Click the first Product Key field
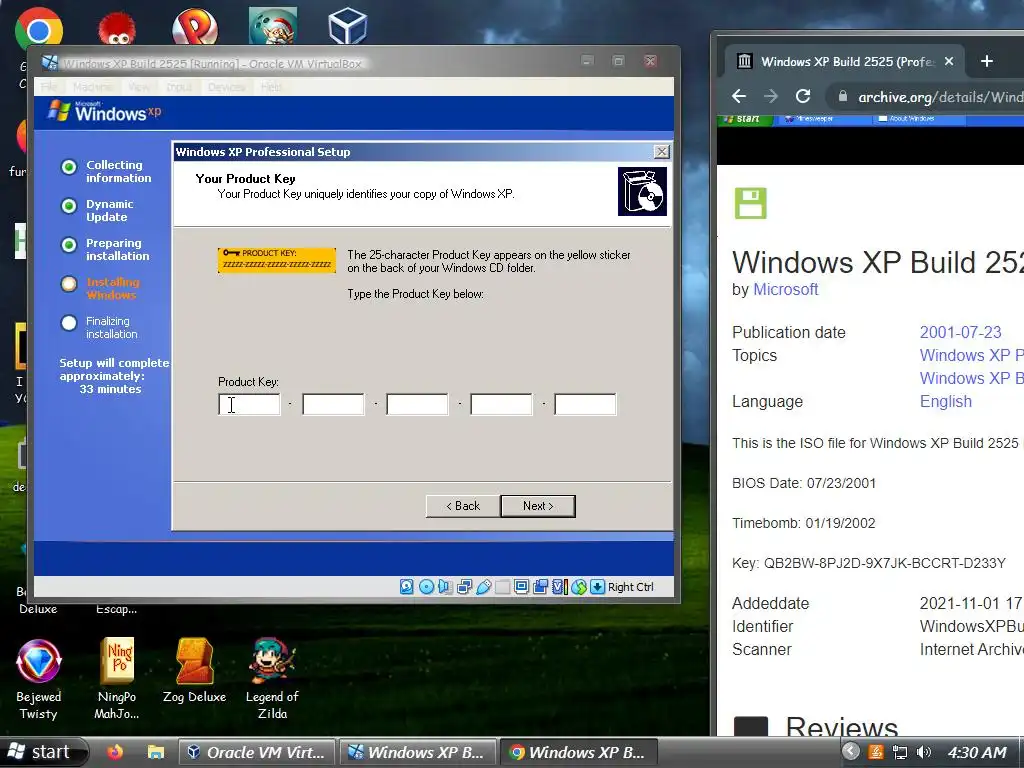 tap(249, 404)
